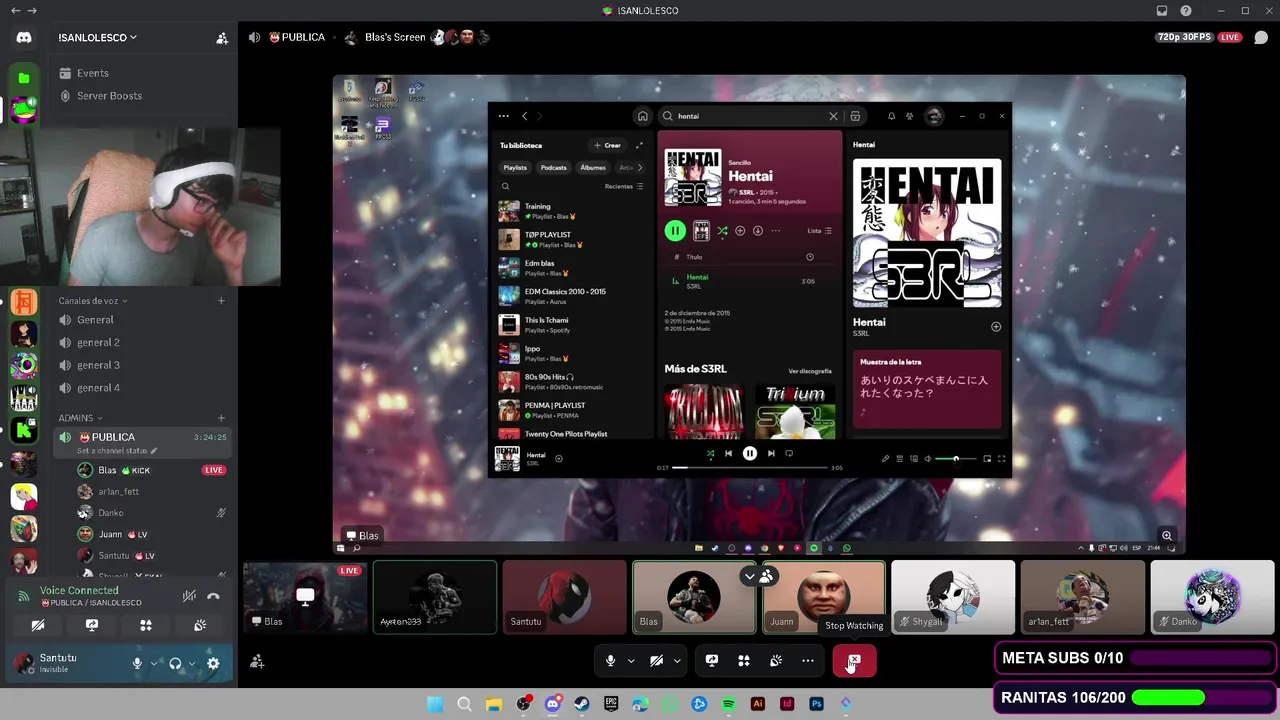
Task: Add channel plus next to Canales de voz
Action: tap(221, 301)
